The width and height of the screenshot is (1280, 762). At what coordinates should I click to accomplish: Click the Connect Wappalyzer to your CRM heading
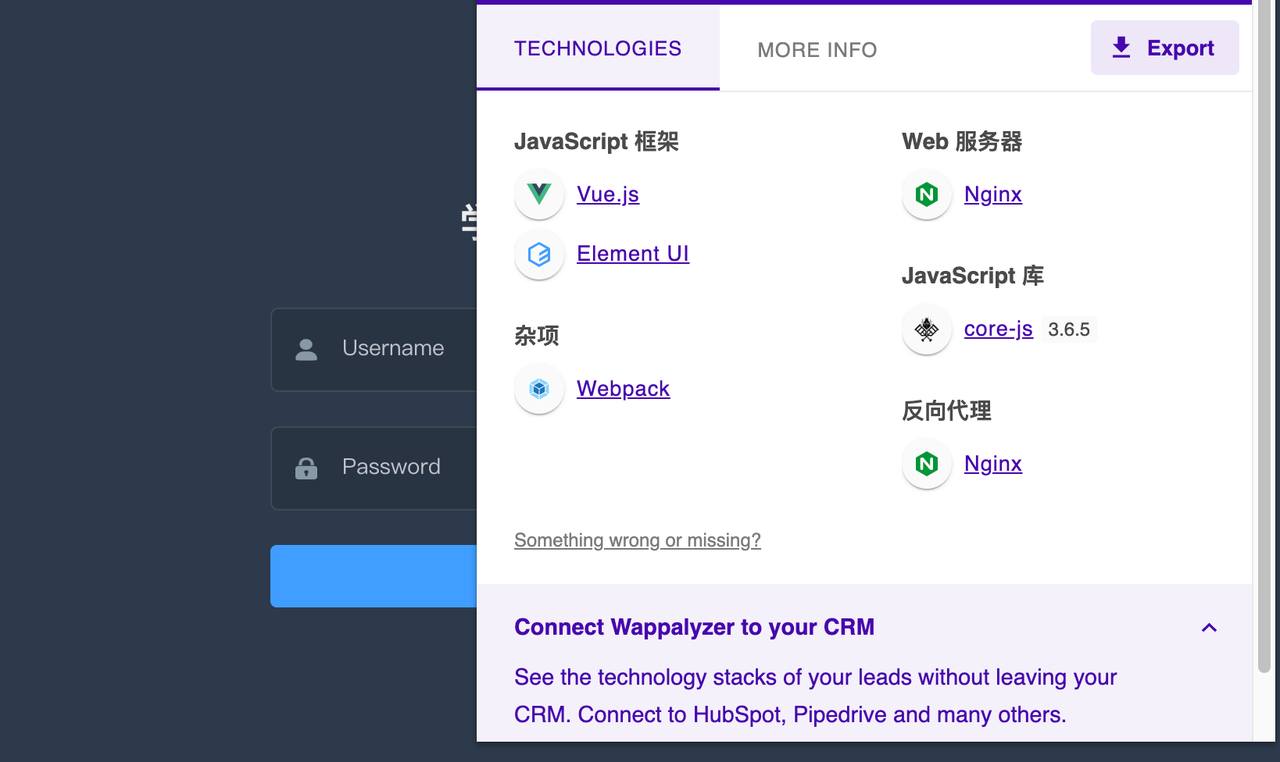point(694,628)
